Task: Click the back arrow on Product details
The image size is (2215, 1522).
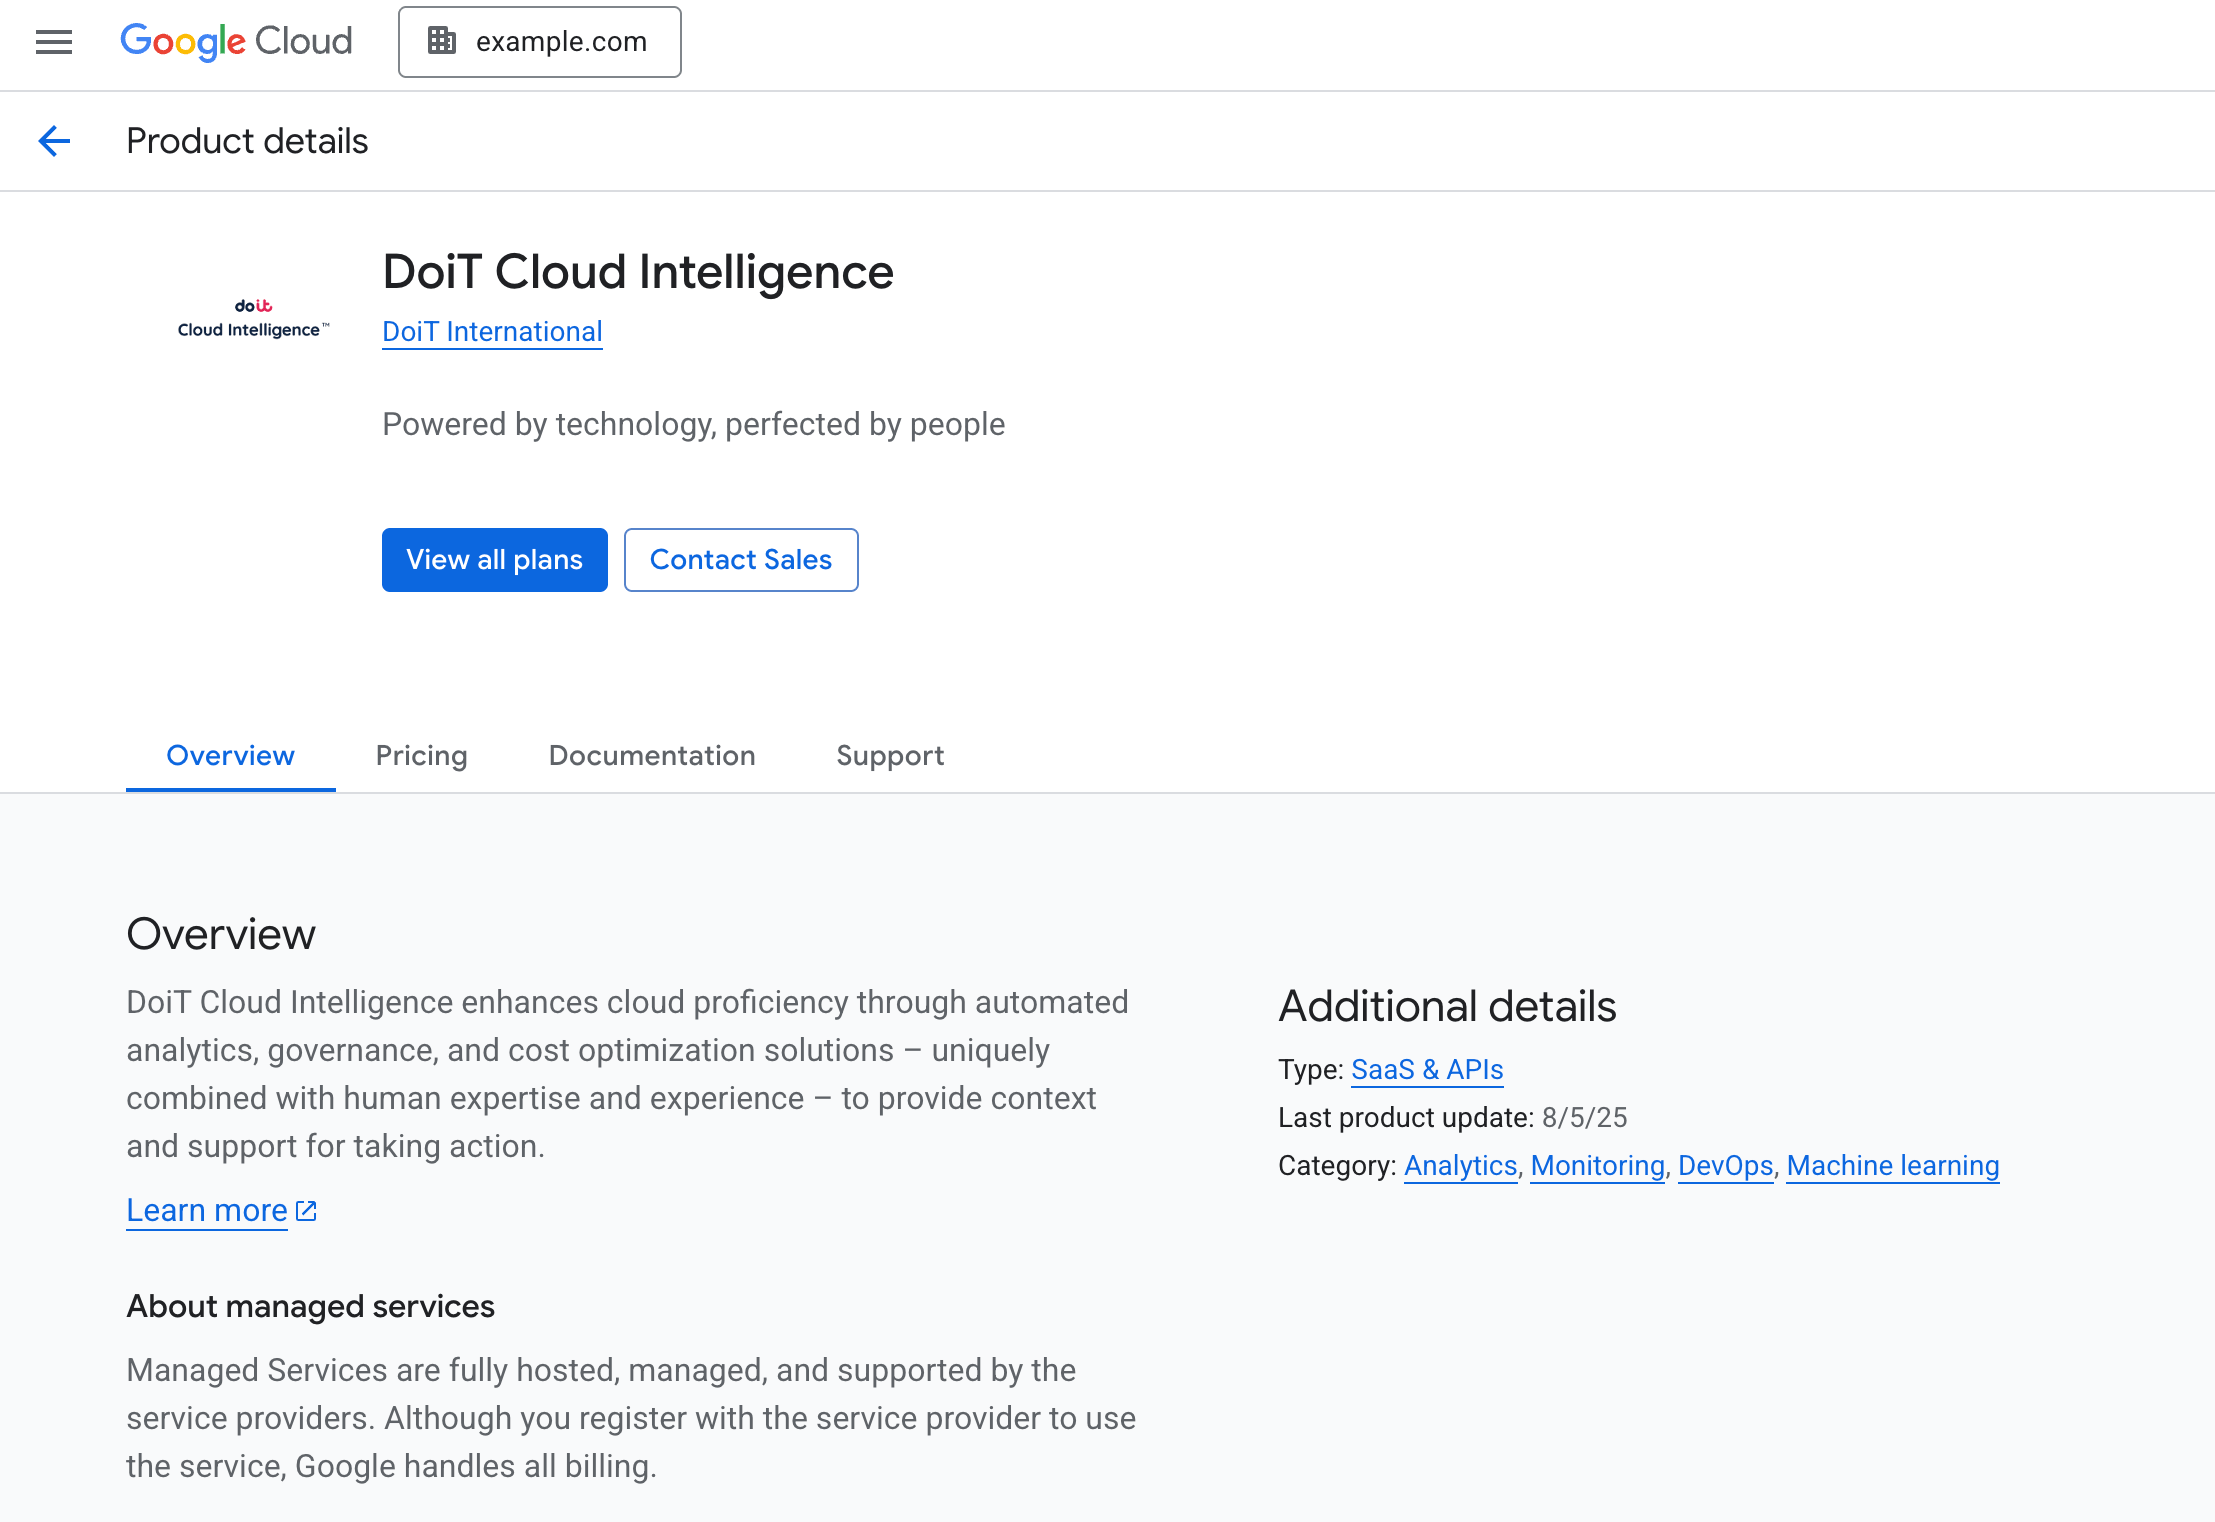Action: (55, 141)
